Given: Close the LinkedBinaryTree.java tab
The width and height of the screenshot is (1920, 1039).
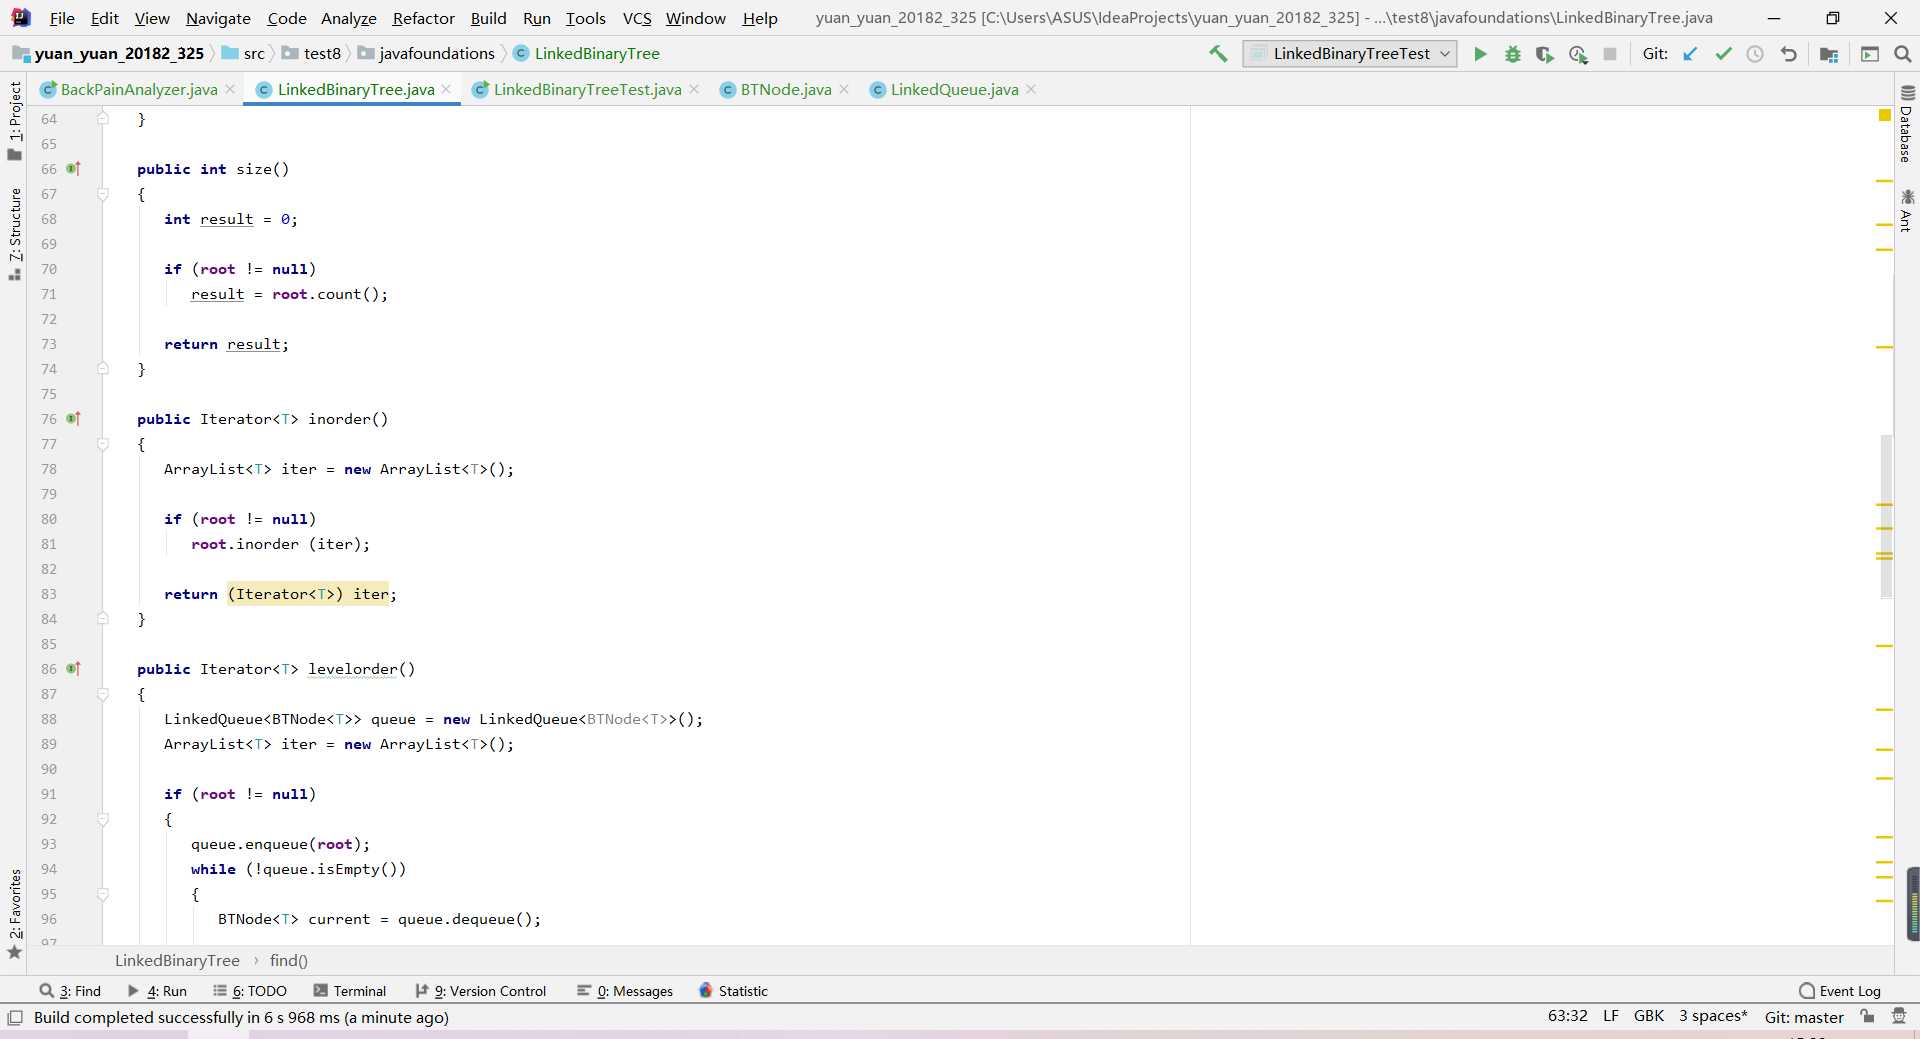Looking at the screenshot, I should tap(446, 89).
